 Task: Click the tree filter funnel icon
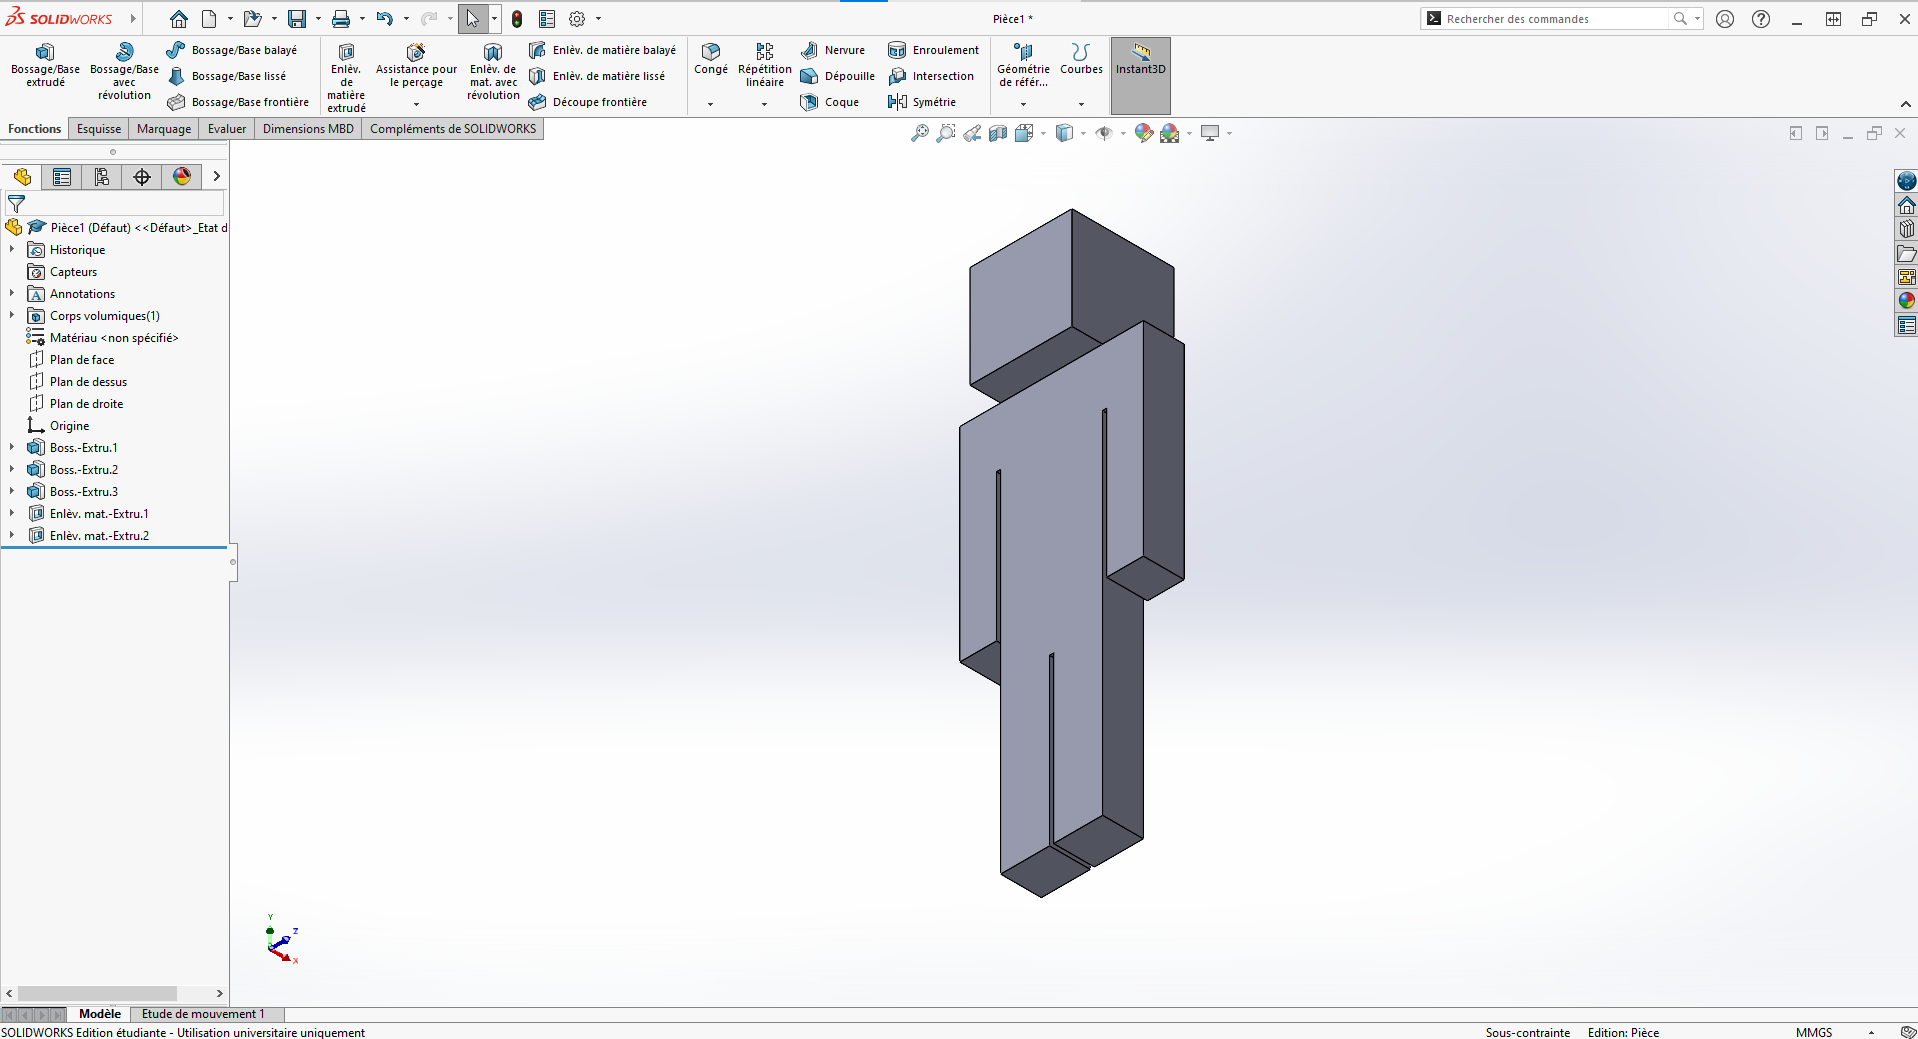(x=16, y=203)
